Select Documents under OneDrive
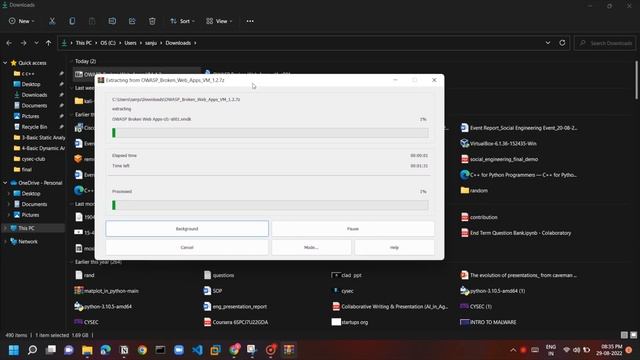Viewport: 640px width, 360px height. point(34,204)
